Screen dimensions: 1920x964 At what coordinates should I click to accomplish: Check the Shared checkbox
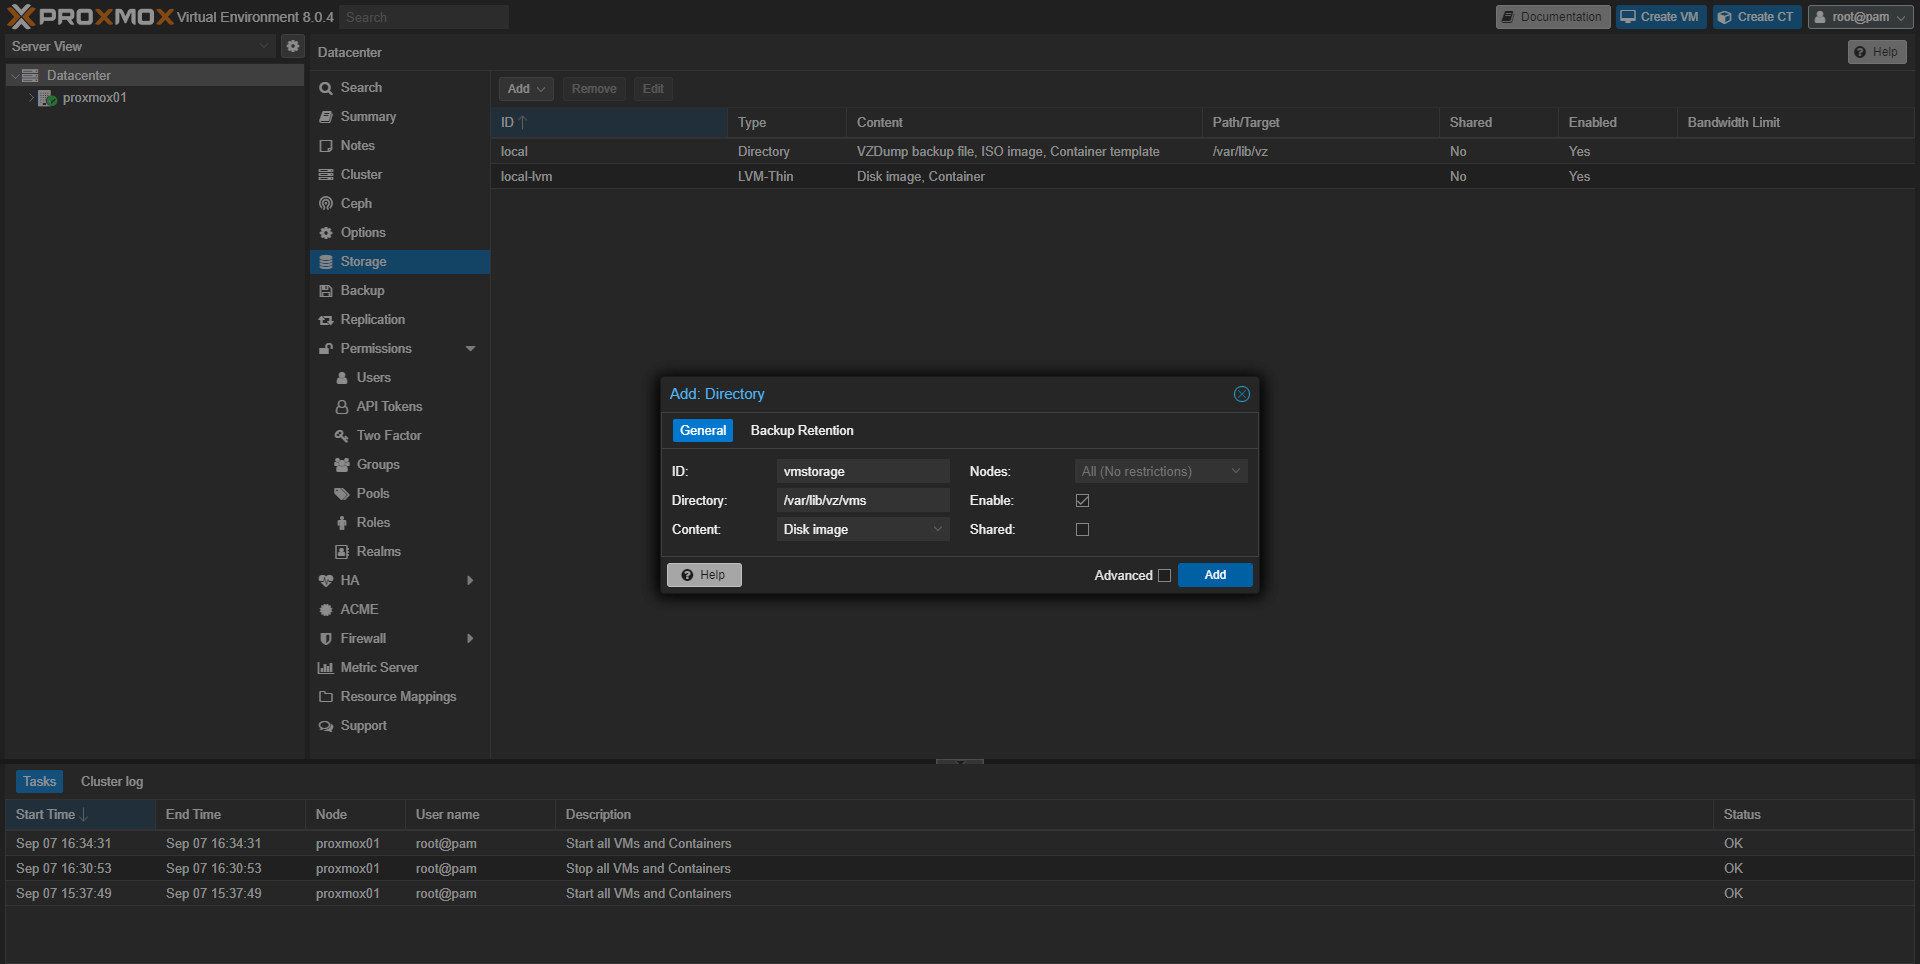(x=1082, y=530)
